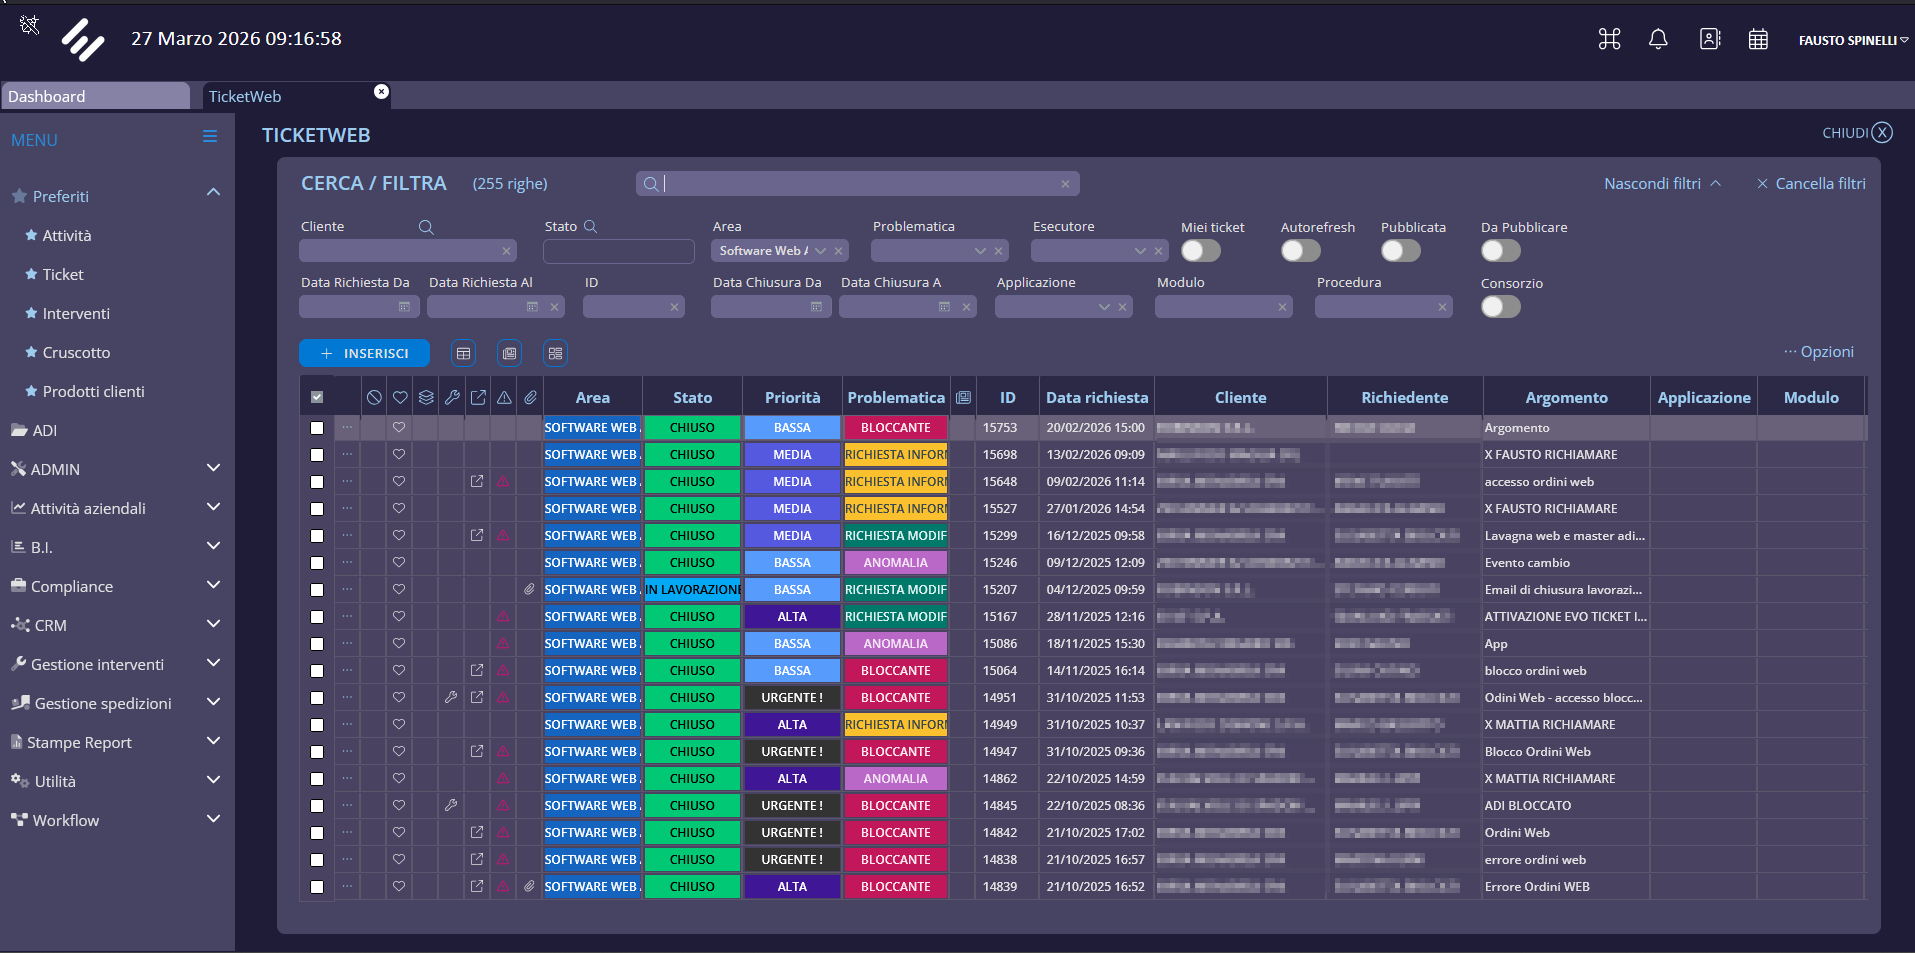Click the command key icon in header
This screenshot has height=953, width=1915.
tap(1609, 39)
